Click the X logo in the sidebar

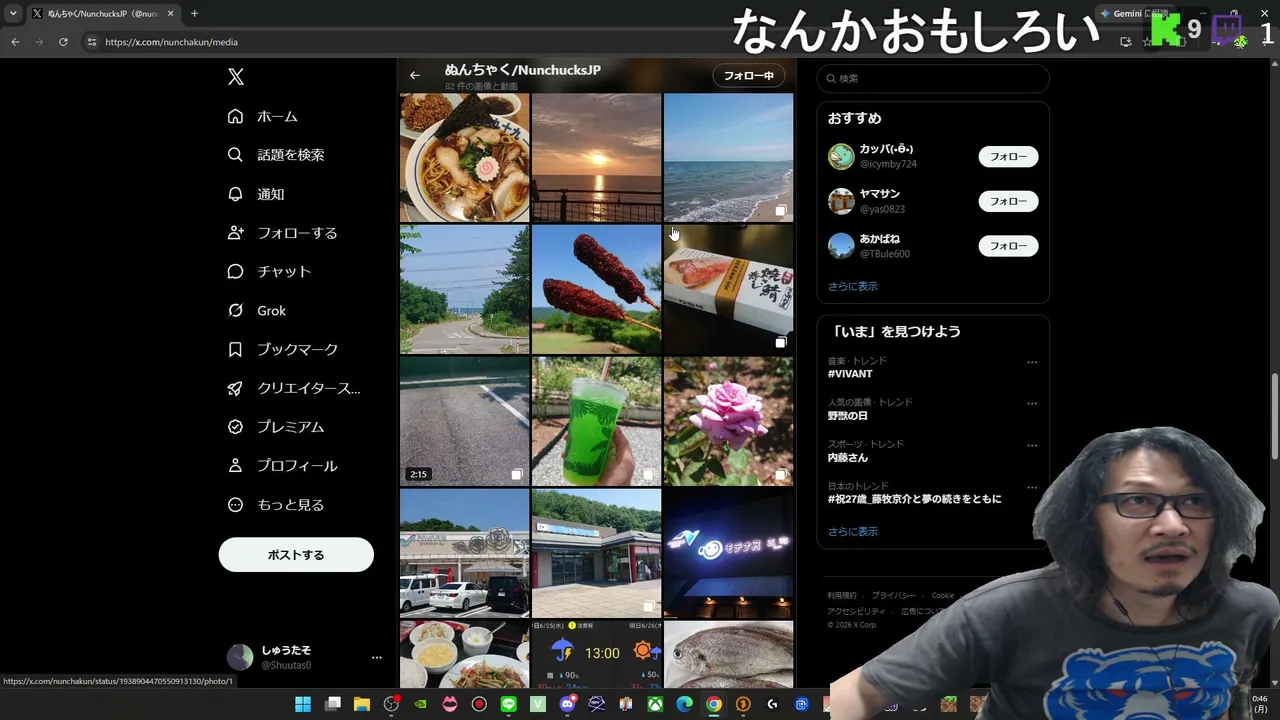[235, 77]
